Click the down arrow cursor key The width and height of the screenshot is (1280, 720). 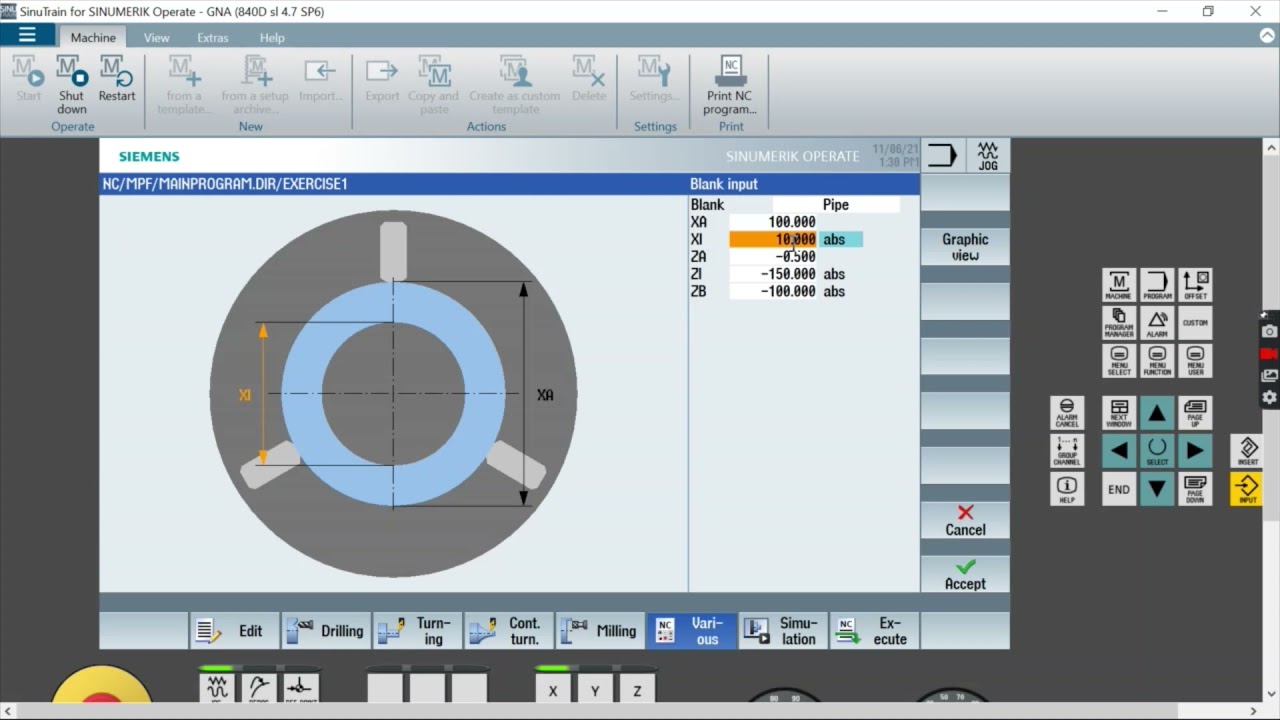[x=1157, y=489]
